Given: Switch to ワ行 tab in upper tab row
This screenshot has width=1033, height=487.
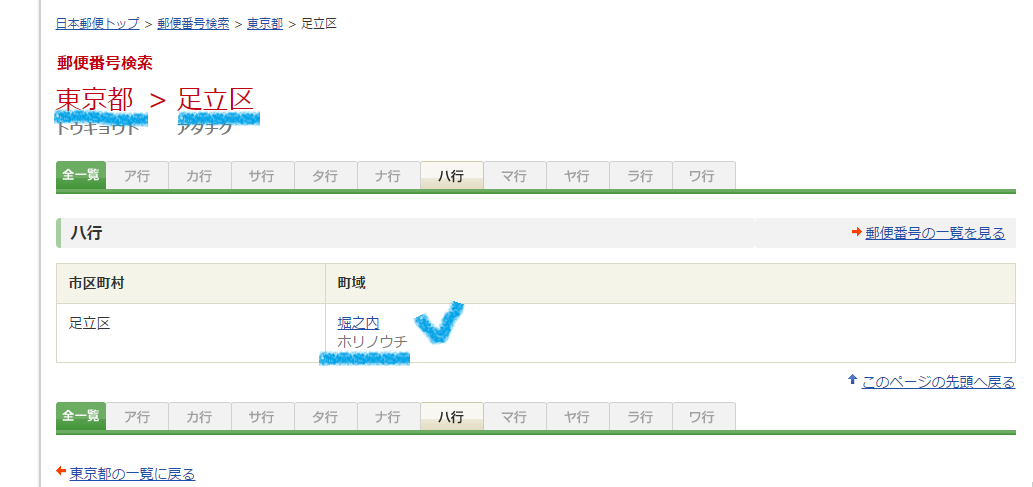Looking at the screenshot, I should 702,176.
